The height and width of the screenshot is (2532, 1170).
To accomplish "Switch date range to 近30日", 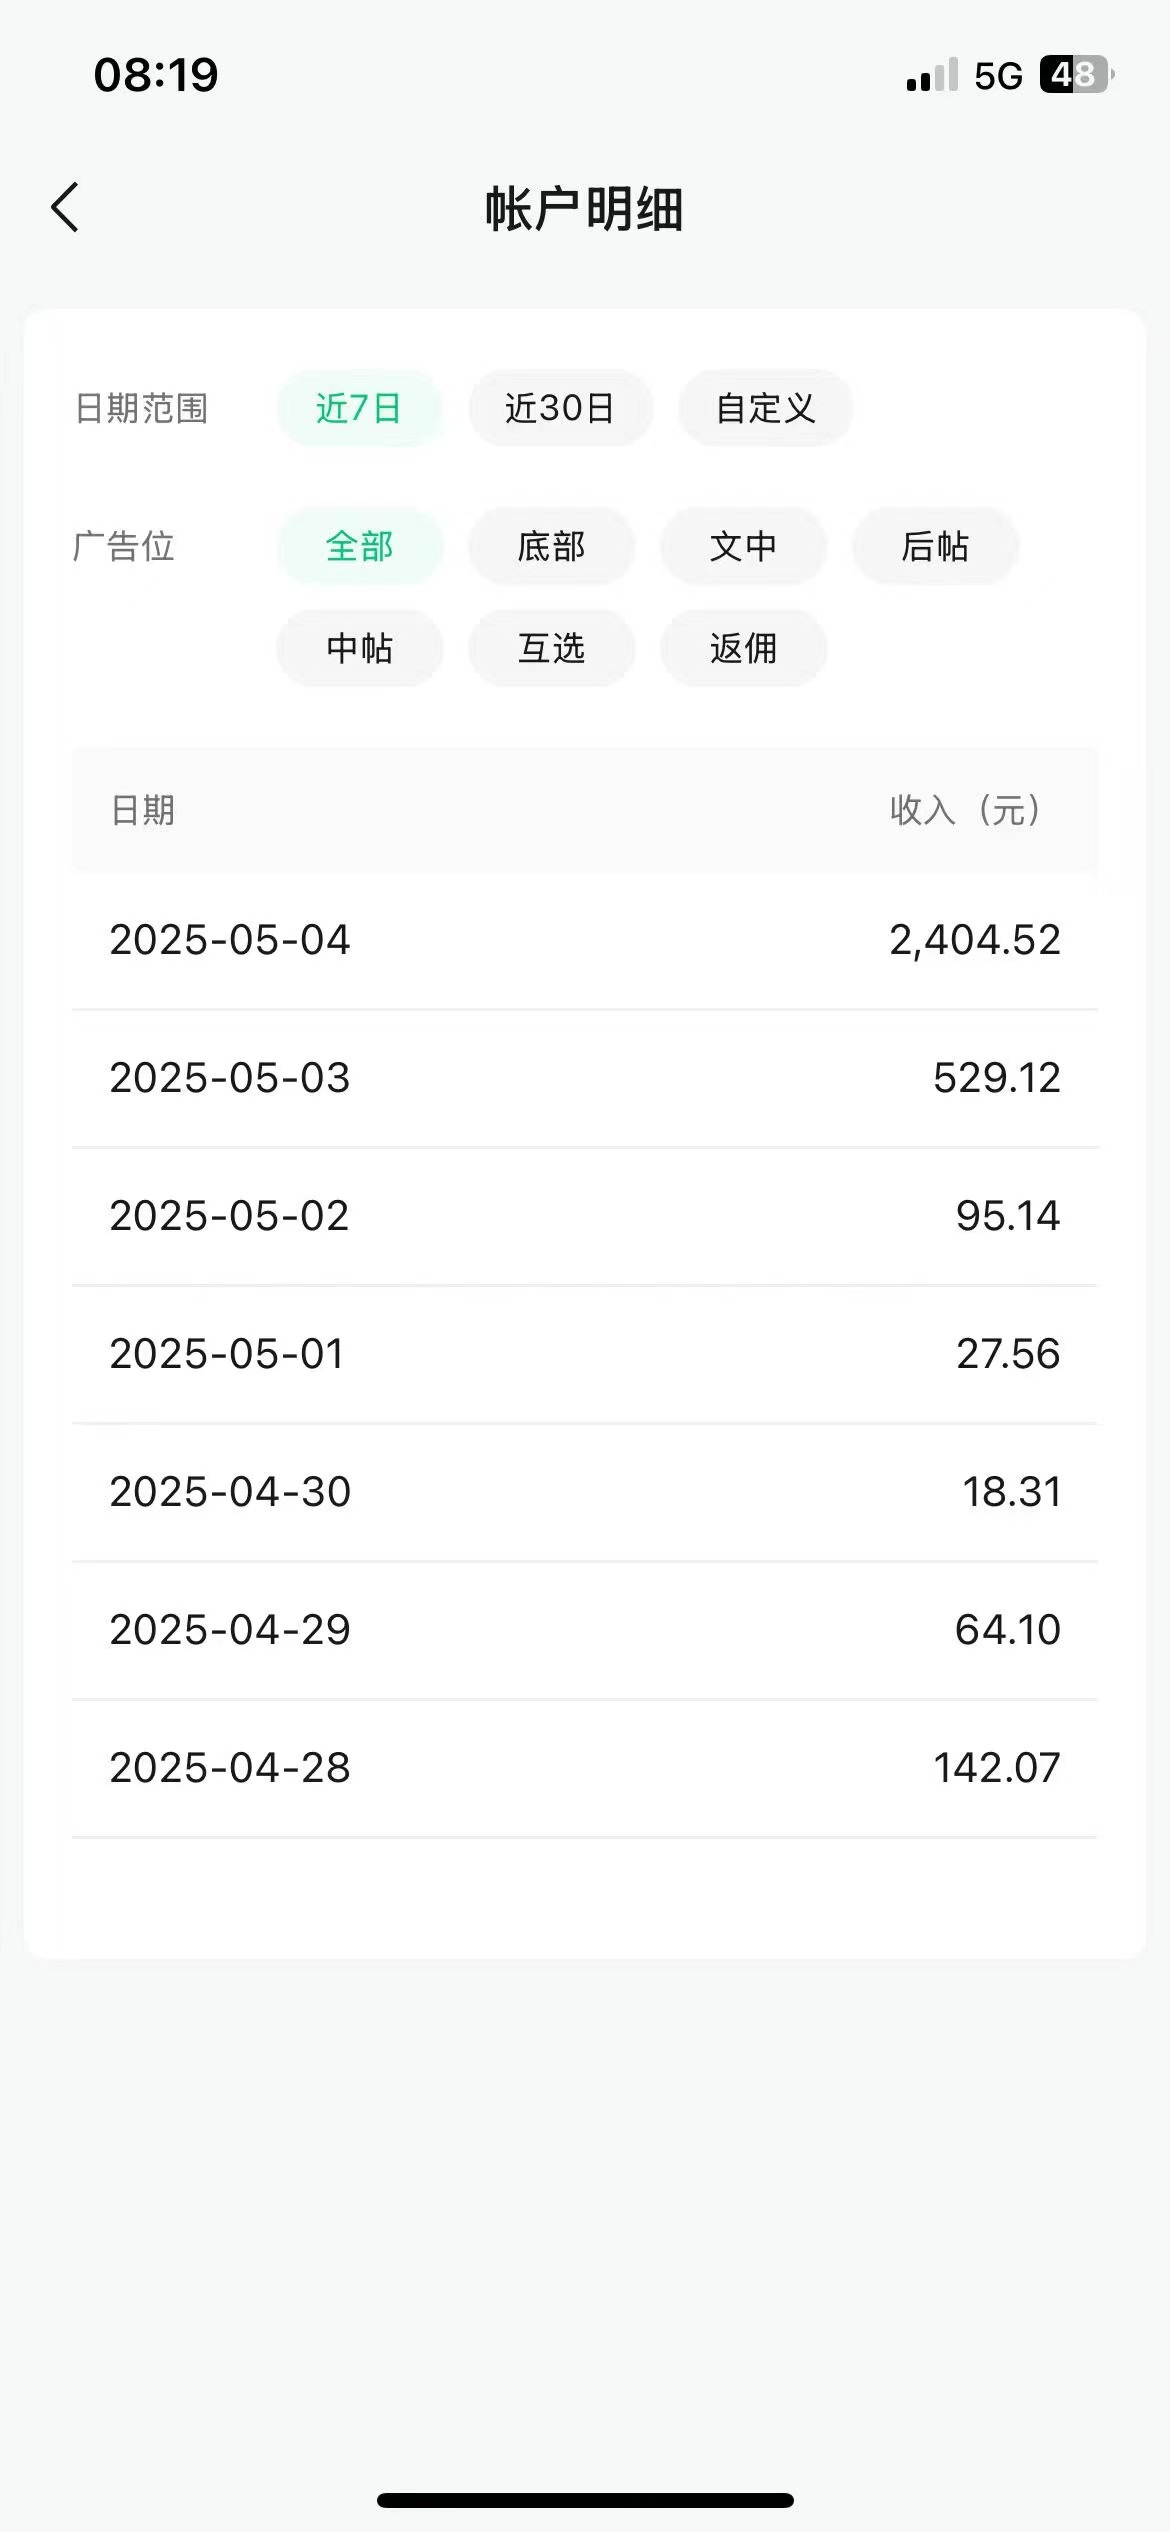I will click(560, 408).
